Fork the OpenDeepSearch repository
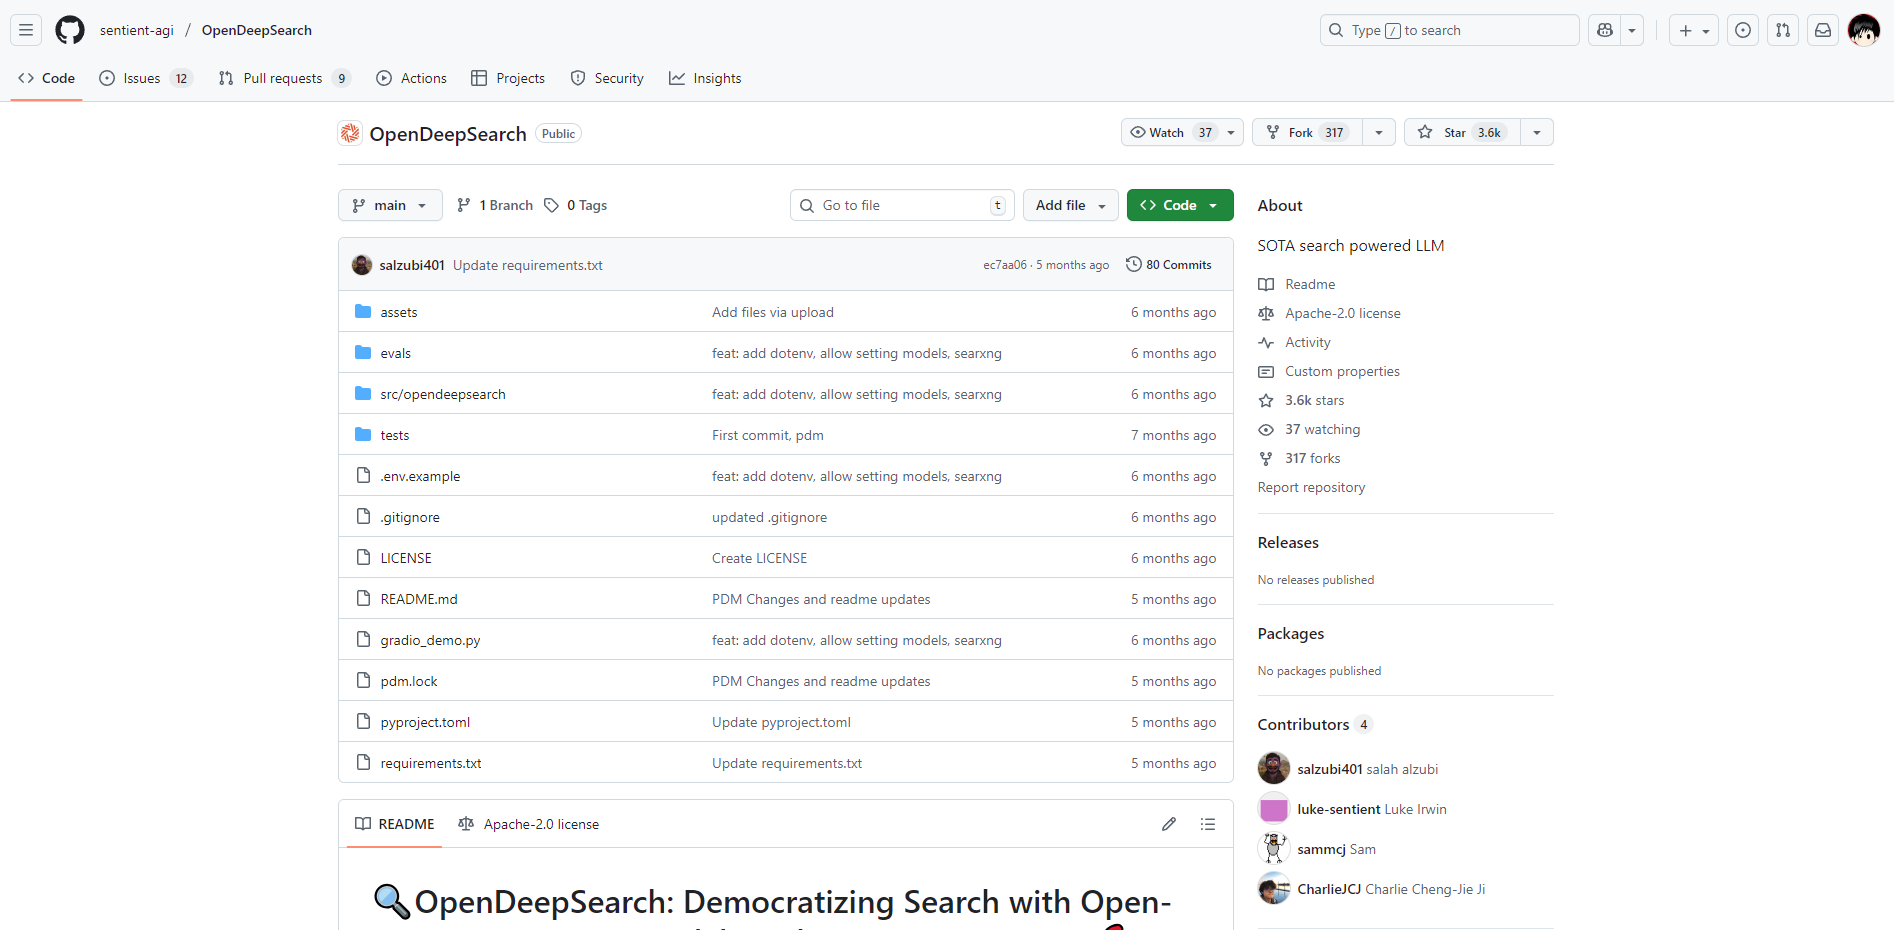The image size is (1894, 930). coord(1305,131)
